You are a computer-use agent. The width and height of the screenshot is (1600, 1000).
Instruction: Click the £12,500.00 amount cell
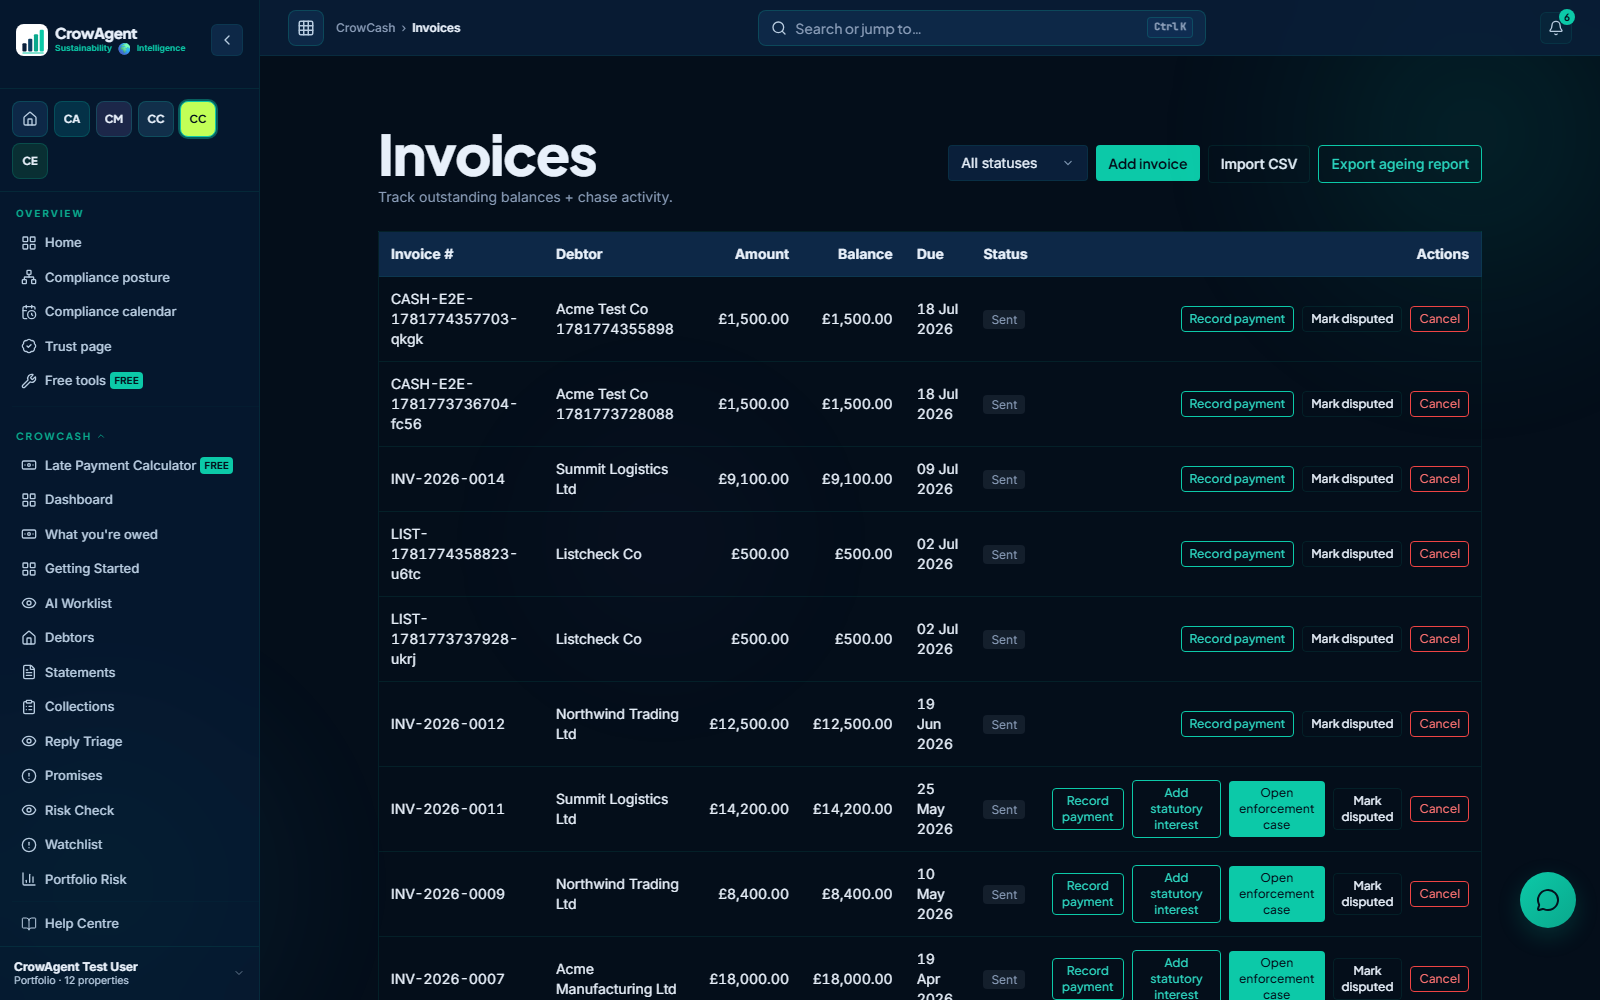(749, 724)
